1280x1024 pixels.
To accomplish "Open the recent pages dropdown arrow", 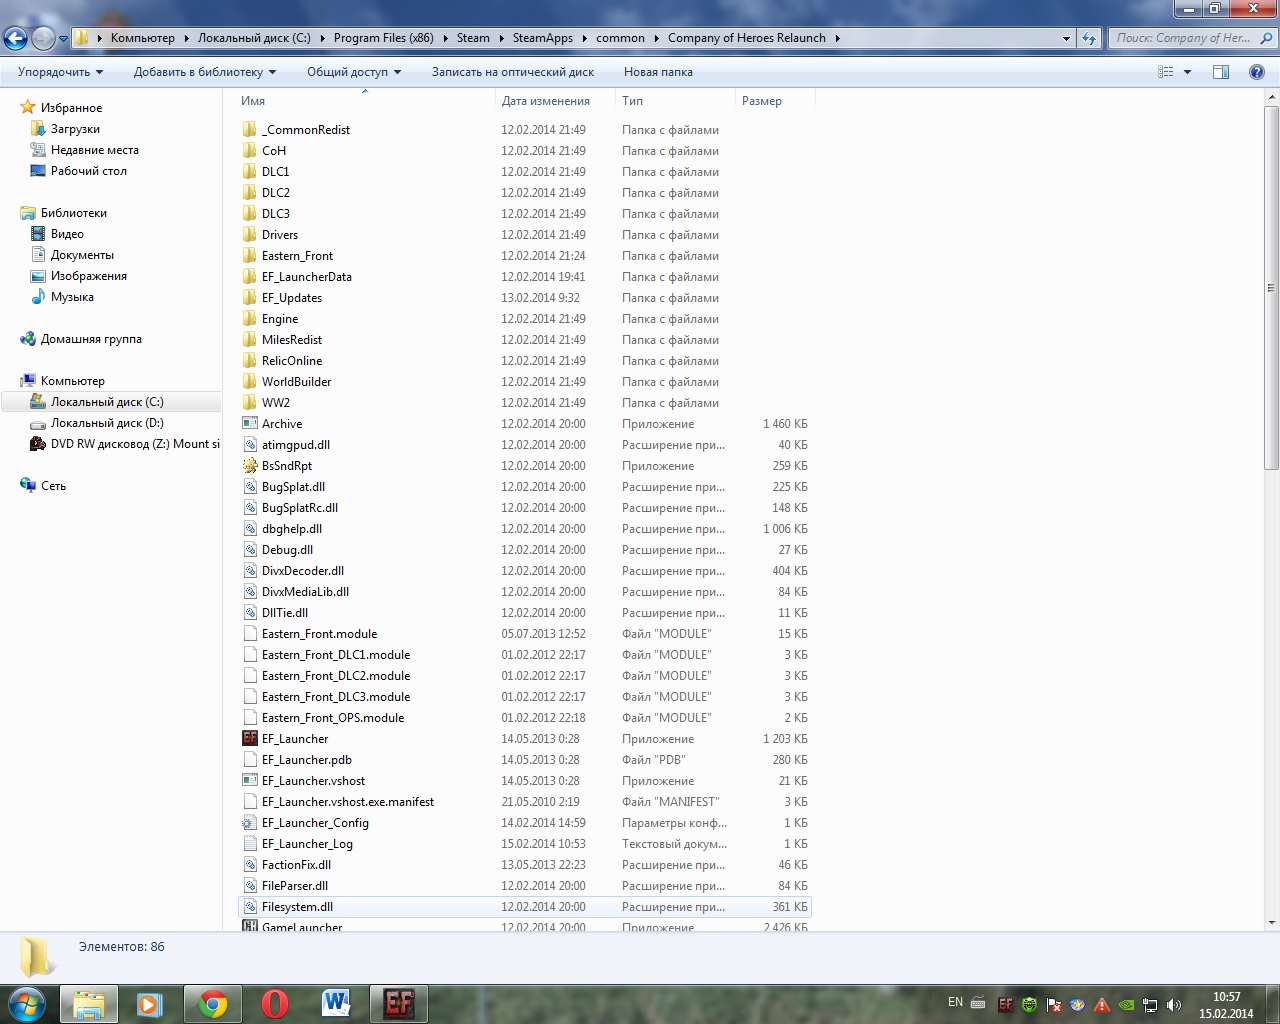I will coord(63,39).
